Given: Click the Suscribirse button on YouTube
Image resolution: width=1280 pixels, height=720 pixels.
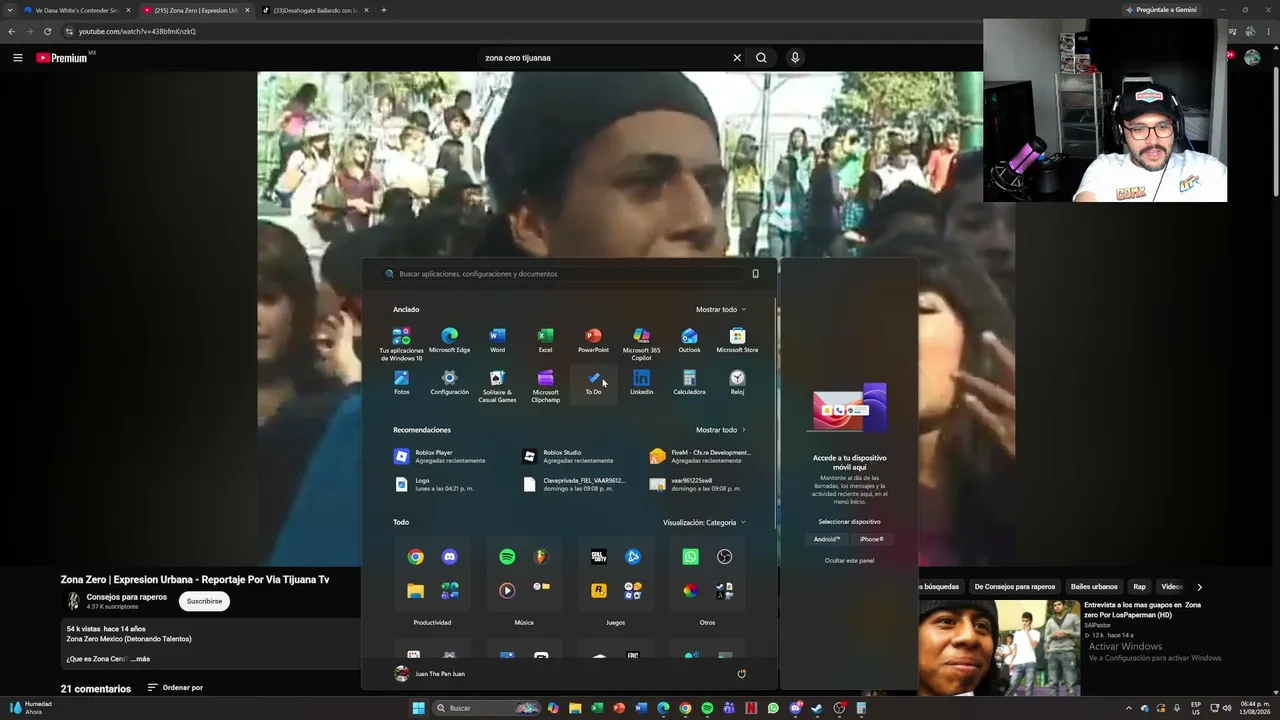Looking at the screenshot, I should pos(204,601).
